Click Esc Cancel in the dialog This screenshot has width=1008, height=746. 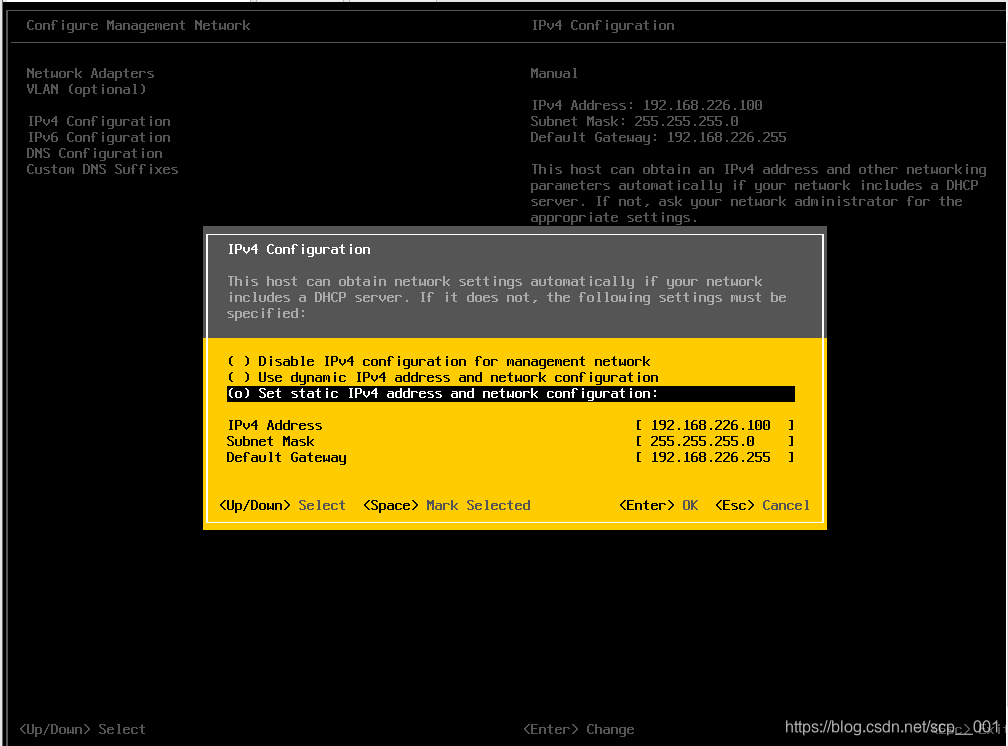762,505
